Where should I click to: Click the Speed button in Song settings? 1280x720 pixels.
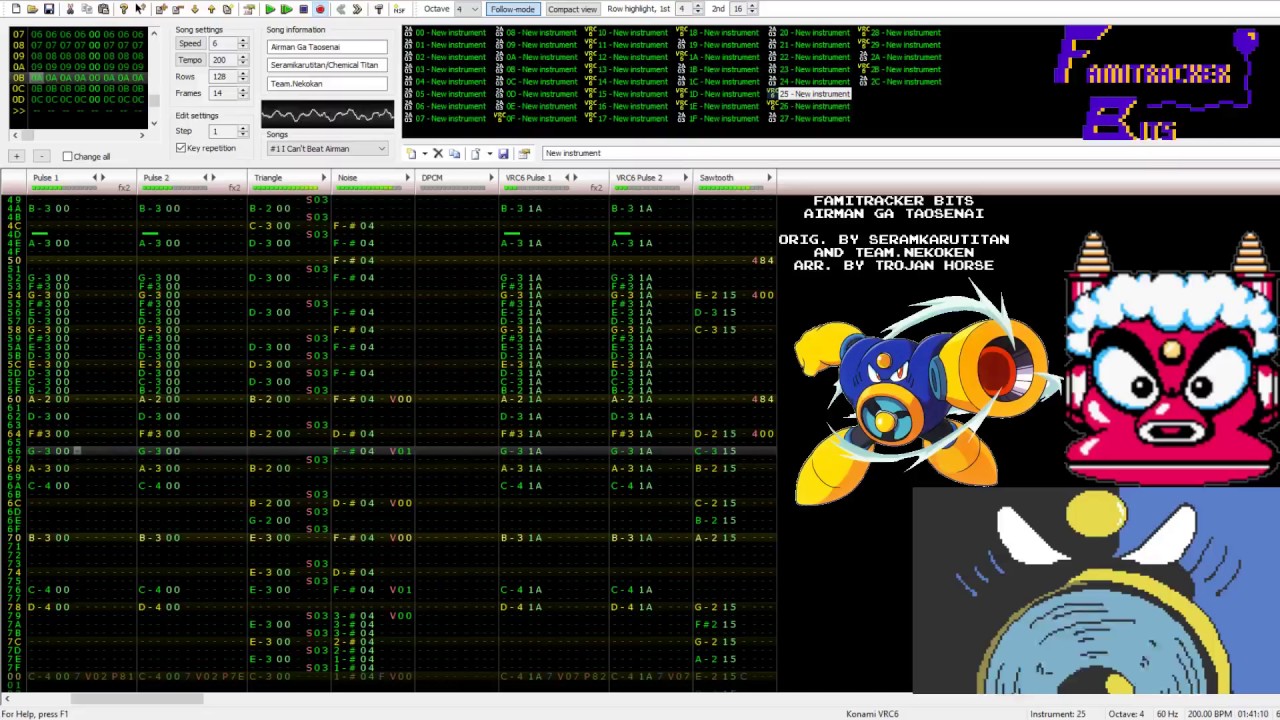190,43
